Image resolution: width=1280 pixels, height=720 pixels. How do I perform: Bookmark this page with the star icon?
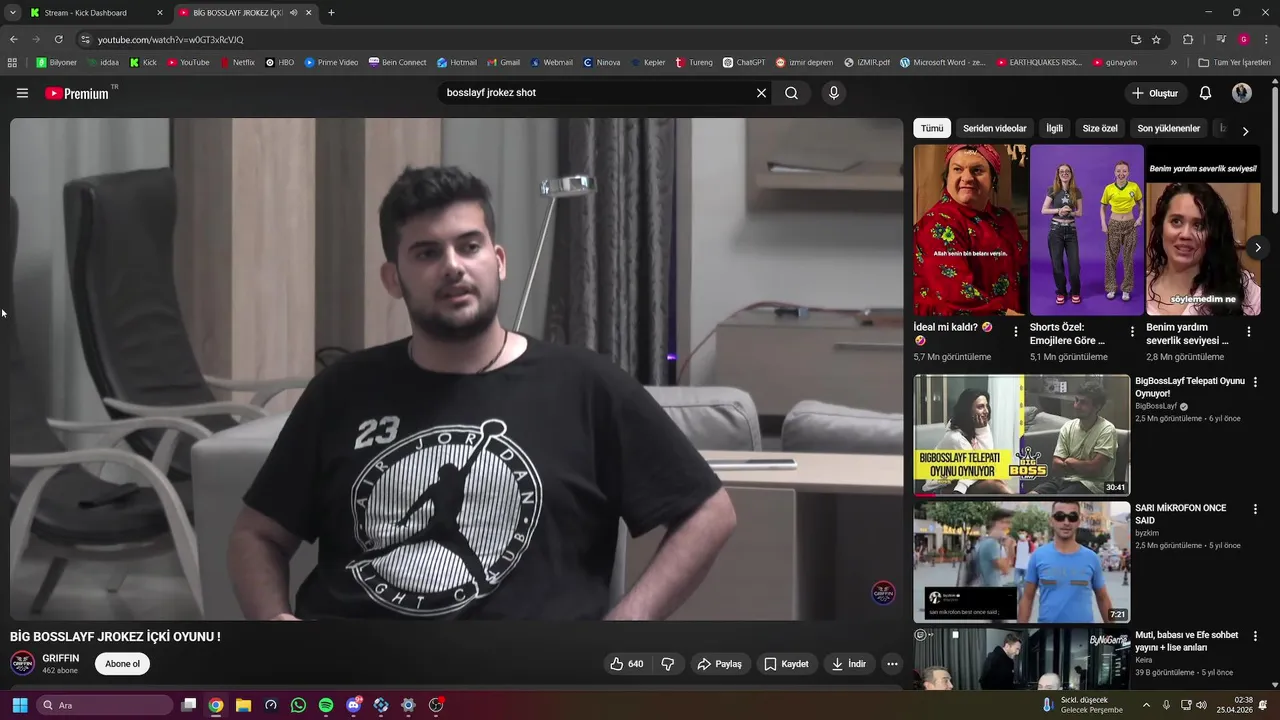1156,39
